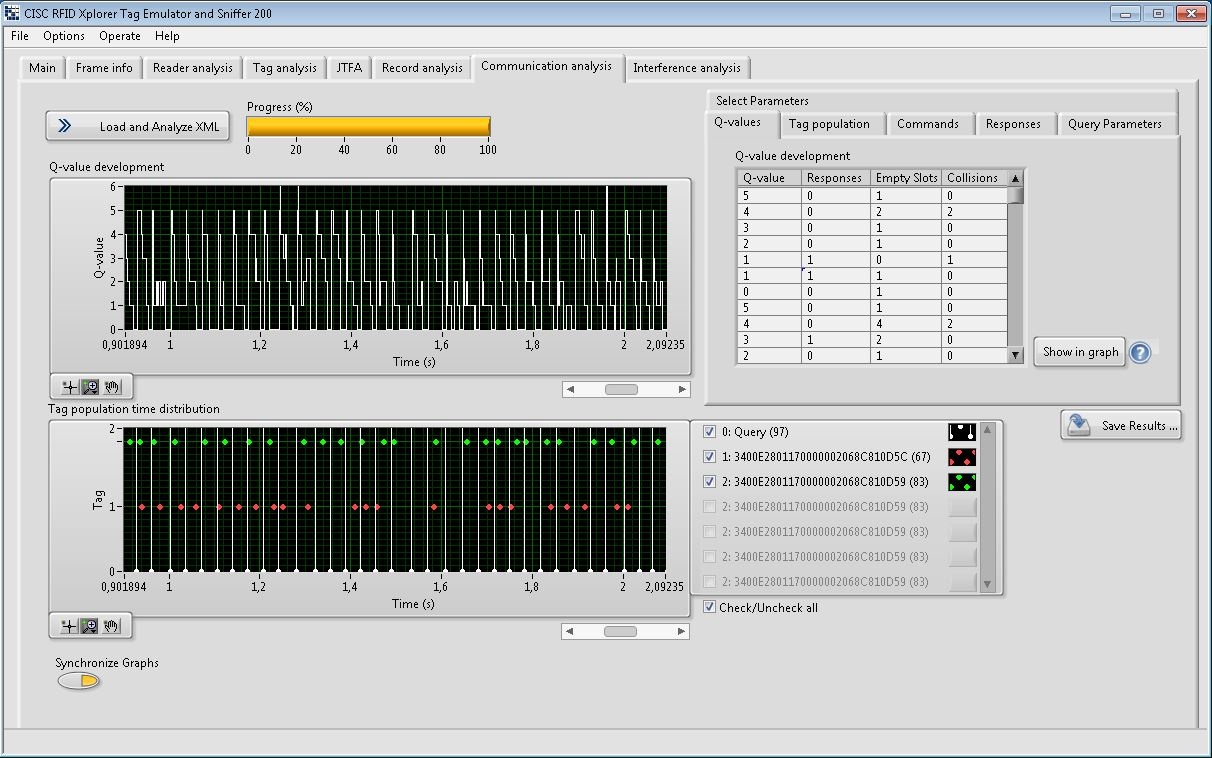This screenshot has width=1212, height=758.
Task: Open the Operate menu
Action: [x=119, y=36]
